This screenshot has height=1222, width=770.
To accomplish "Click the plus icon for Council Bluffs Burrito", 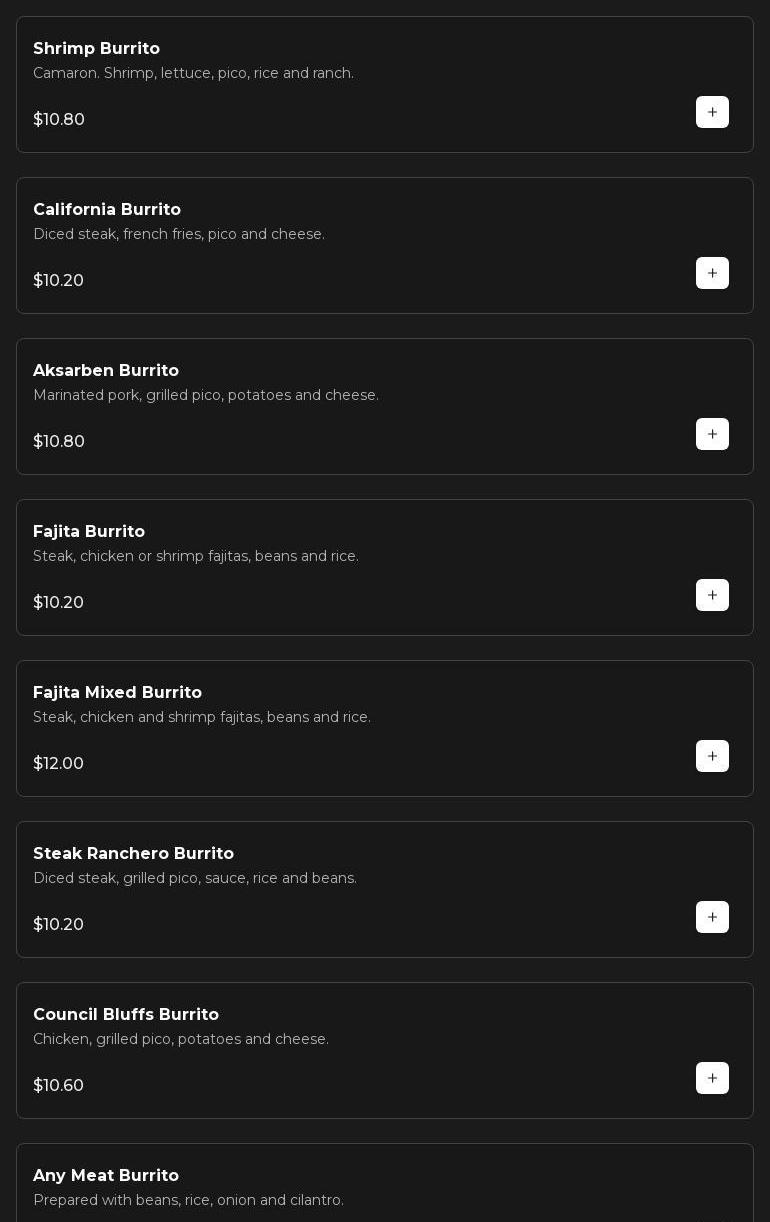I will pos(712,1078).
